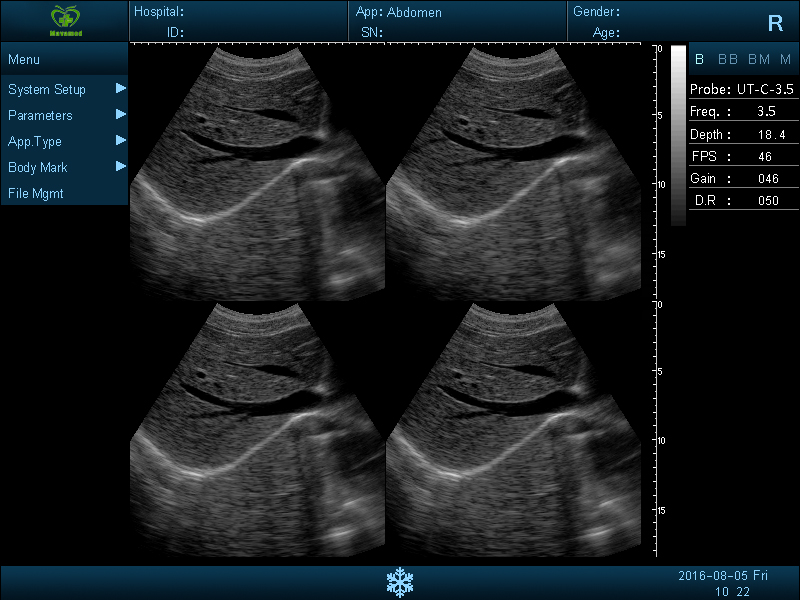This screenshot has height=600, width=800.
Task: Select the top-right ultrasound image
Action: 513,173
